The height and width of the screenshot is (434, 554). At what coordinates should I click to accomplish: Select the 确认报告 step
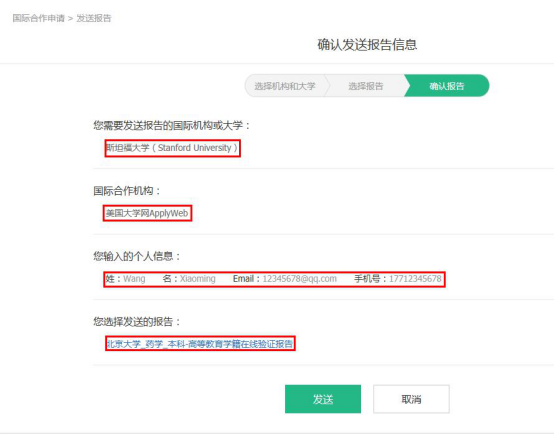point(447,86)
